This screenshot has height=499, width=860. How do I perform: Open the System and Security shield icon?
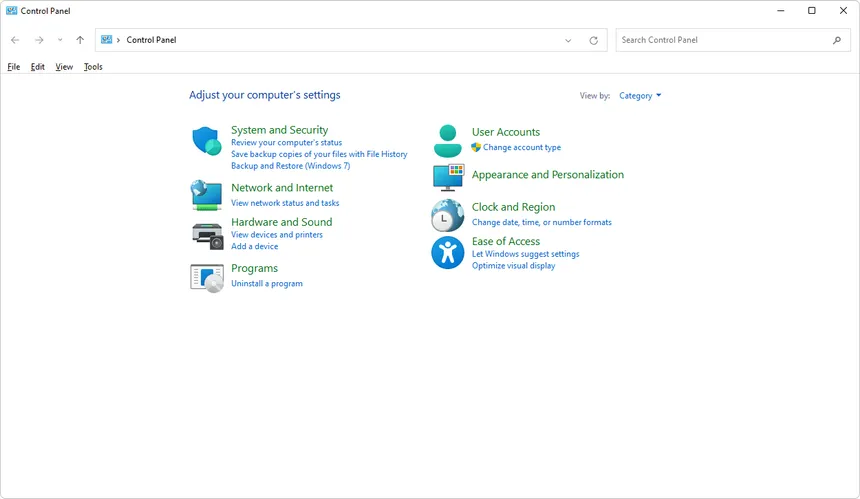[207, 141]
